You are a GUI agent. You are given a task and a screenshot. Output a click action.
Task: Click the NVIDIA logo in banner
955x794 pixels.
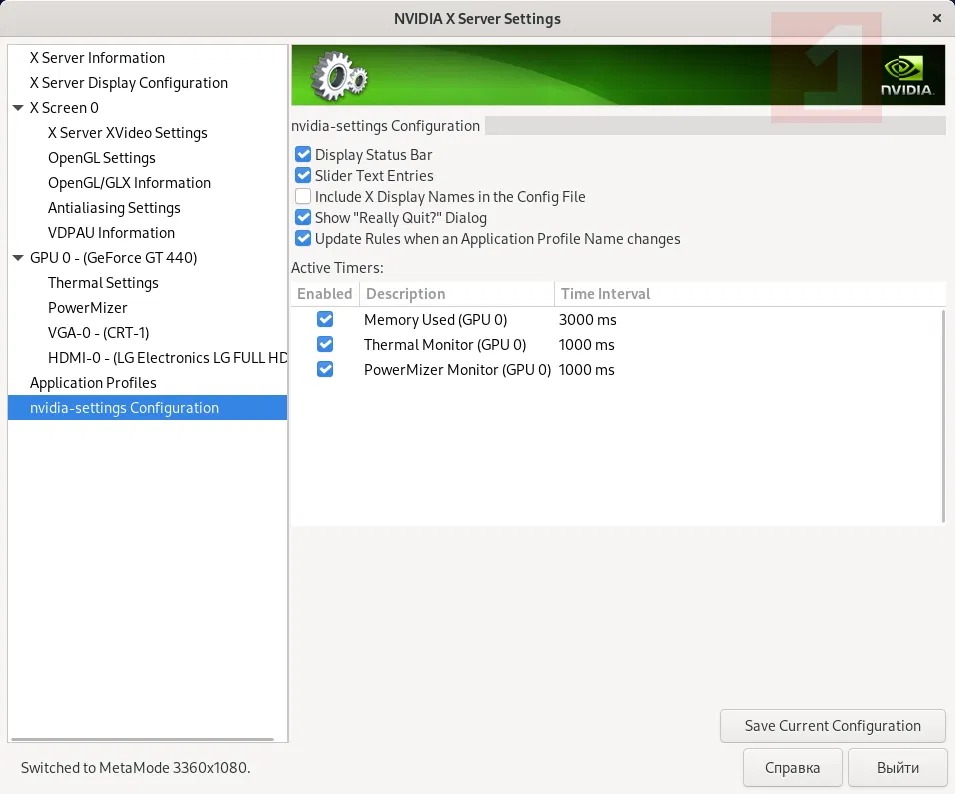tap(907, 76)
